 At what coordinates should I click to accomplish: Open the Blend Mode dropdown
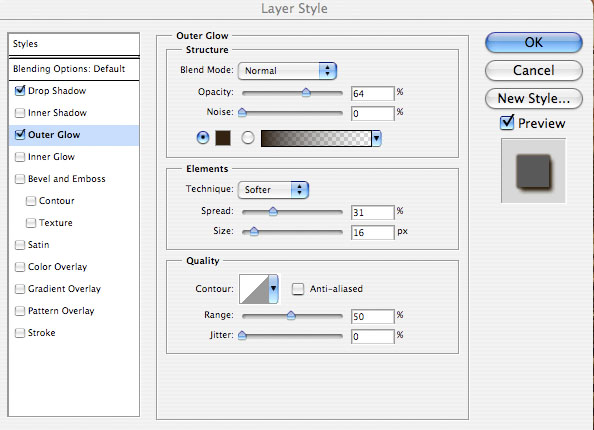[x=287, y=71]
